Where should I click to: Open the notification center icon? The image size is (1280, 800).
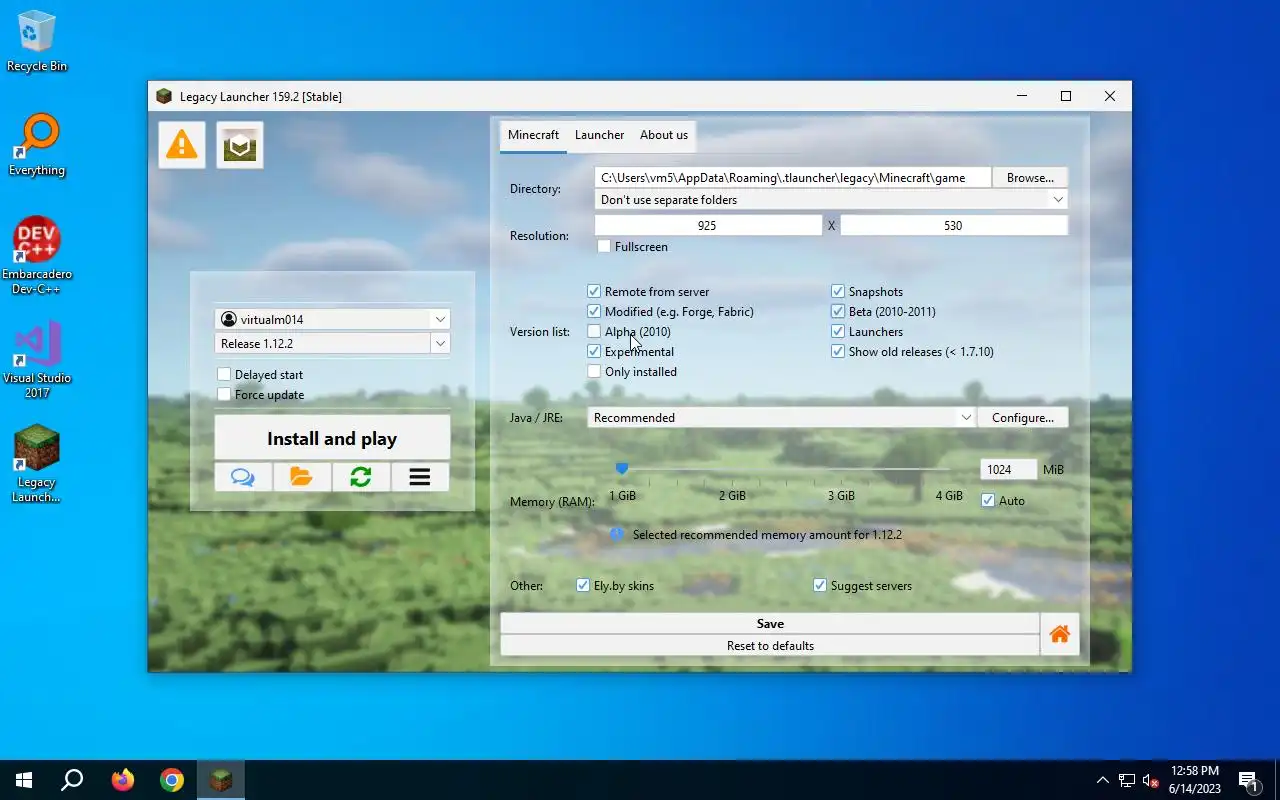pos(1248,780)
